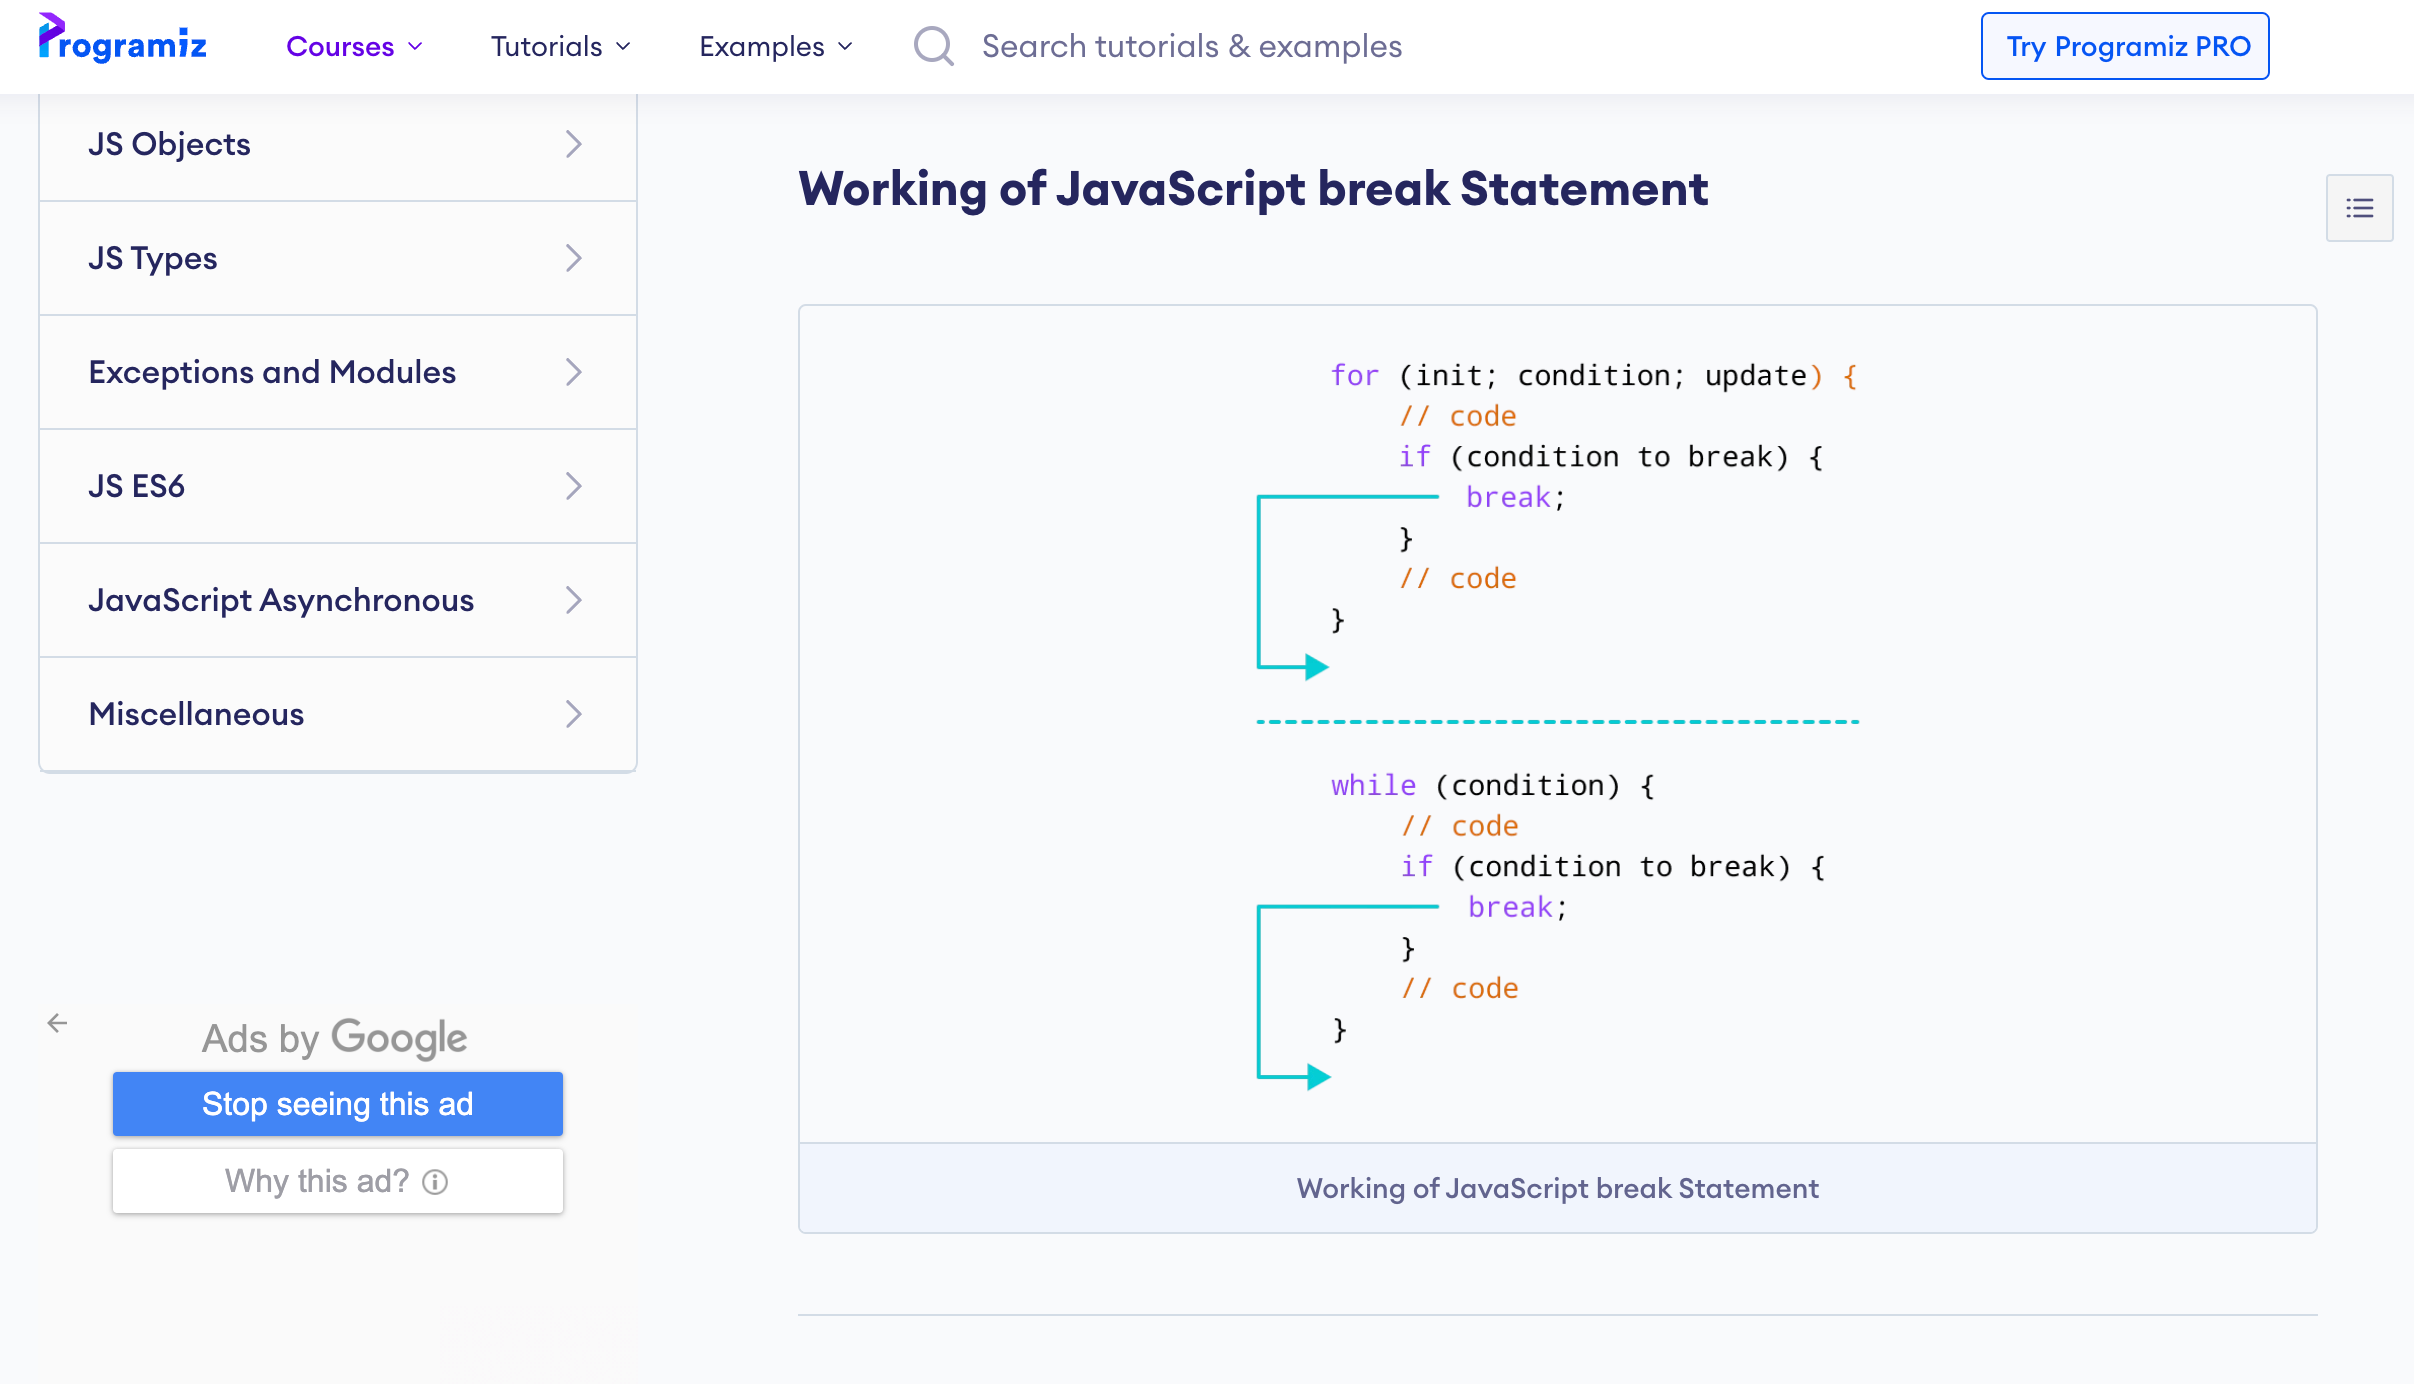This screenshot has height=1384, width=2414.
Task: Click the search magnifier icon
Action: [933, 46]
